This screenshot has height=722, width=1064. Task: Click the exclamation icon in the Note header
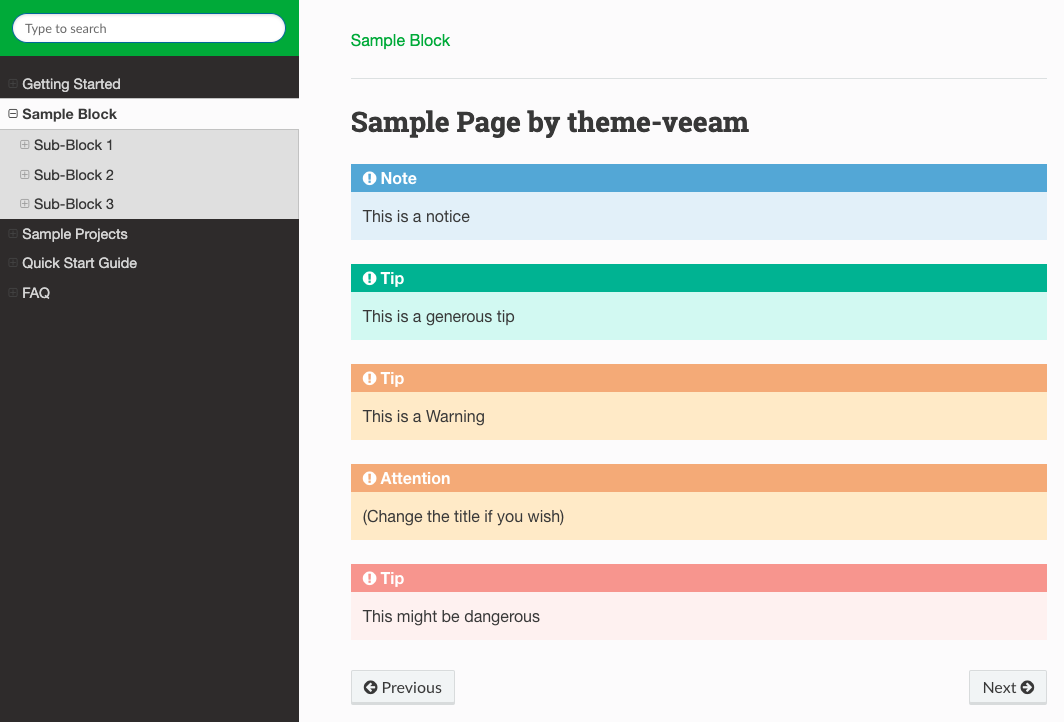click(369, 178)
